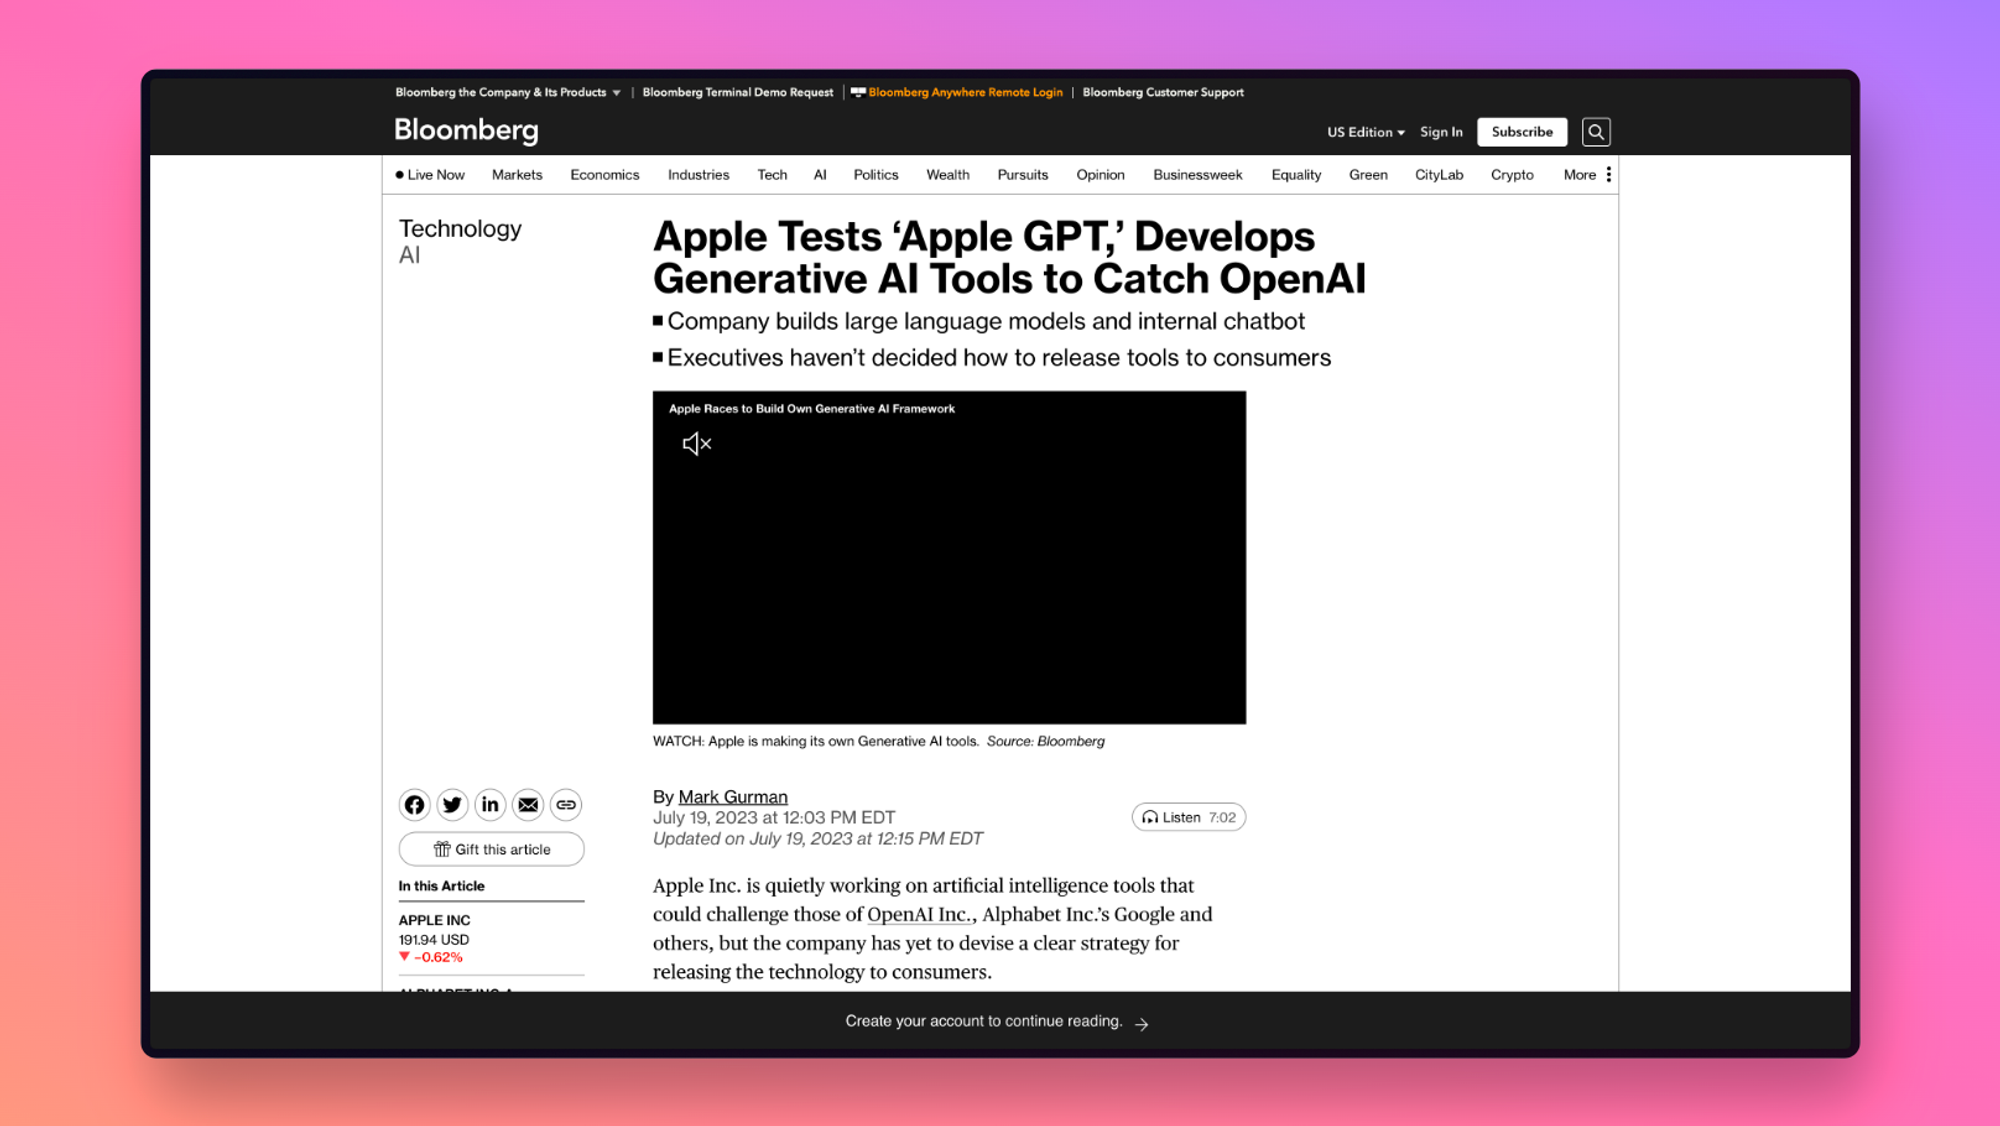Open the Equality section

pyautogui.click(x=1296, y=175)
